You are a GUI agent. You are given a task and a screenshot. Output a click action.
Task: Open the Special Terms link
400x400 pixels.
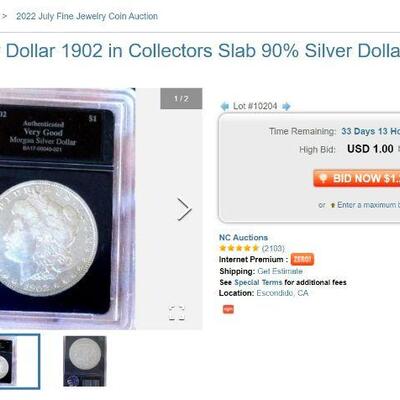258,282
